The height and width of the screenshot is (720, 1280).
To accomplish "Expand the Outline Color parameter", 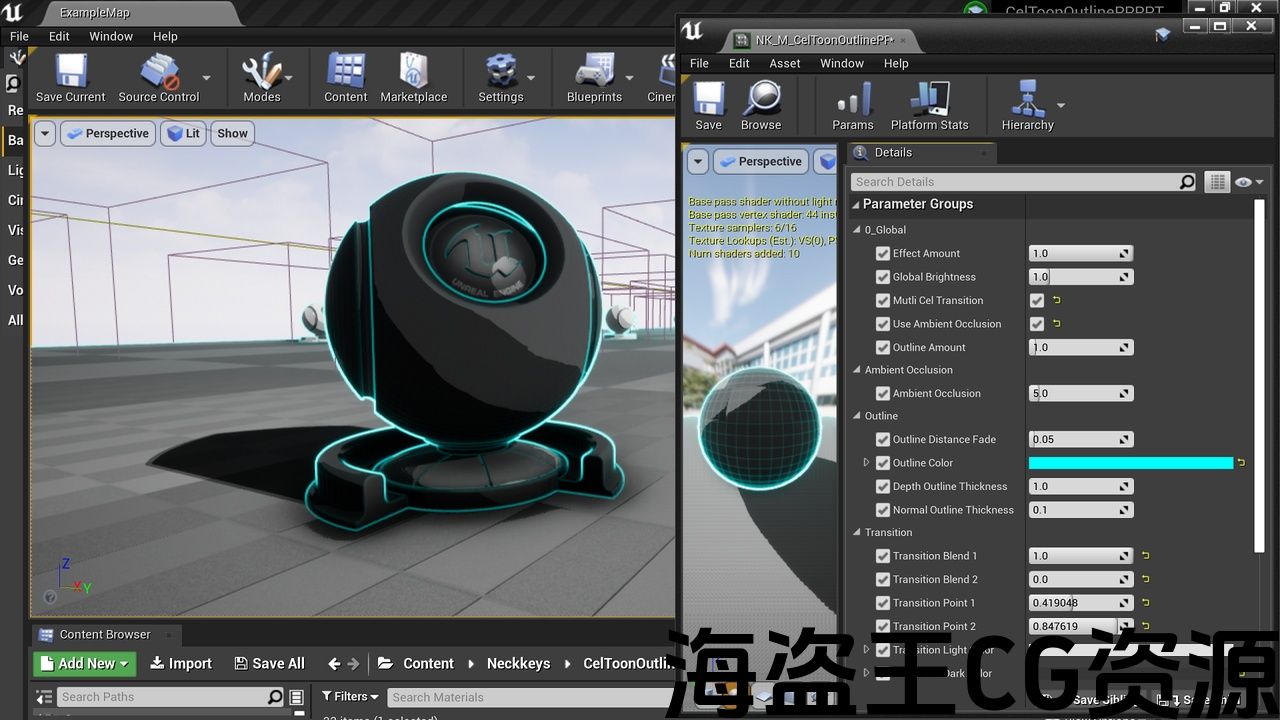I will 867,463.
